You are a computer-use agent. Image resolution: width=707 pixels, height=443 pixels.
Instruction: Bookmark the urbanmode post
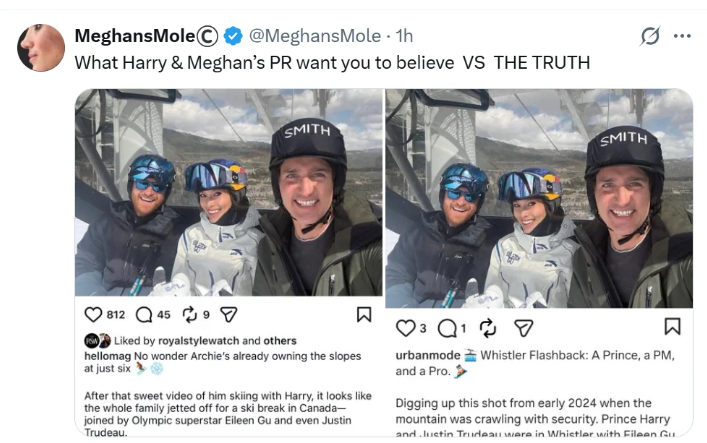tap(673, 326)
